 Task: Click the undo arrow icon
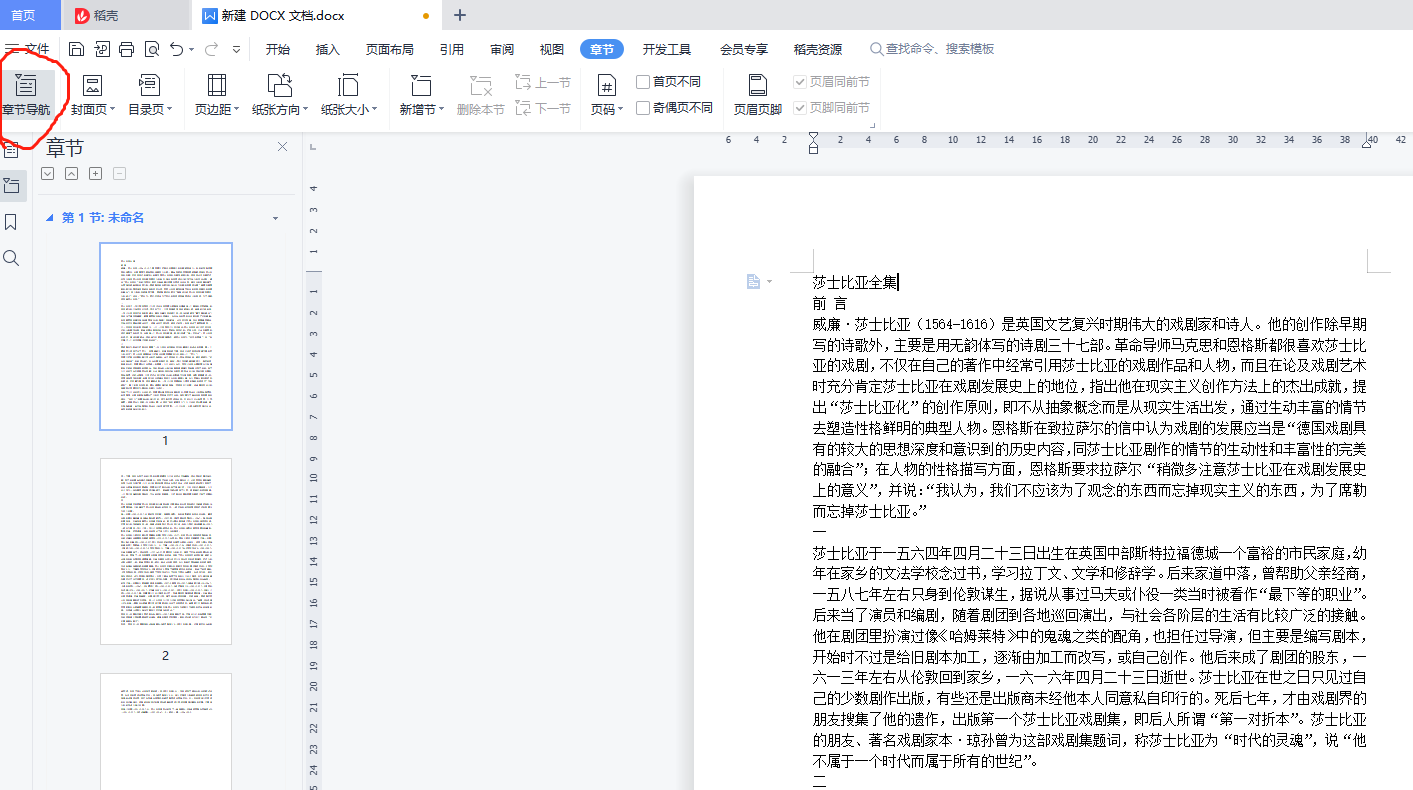[x=176, y=49]
